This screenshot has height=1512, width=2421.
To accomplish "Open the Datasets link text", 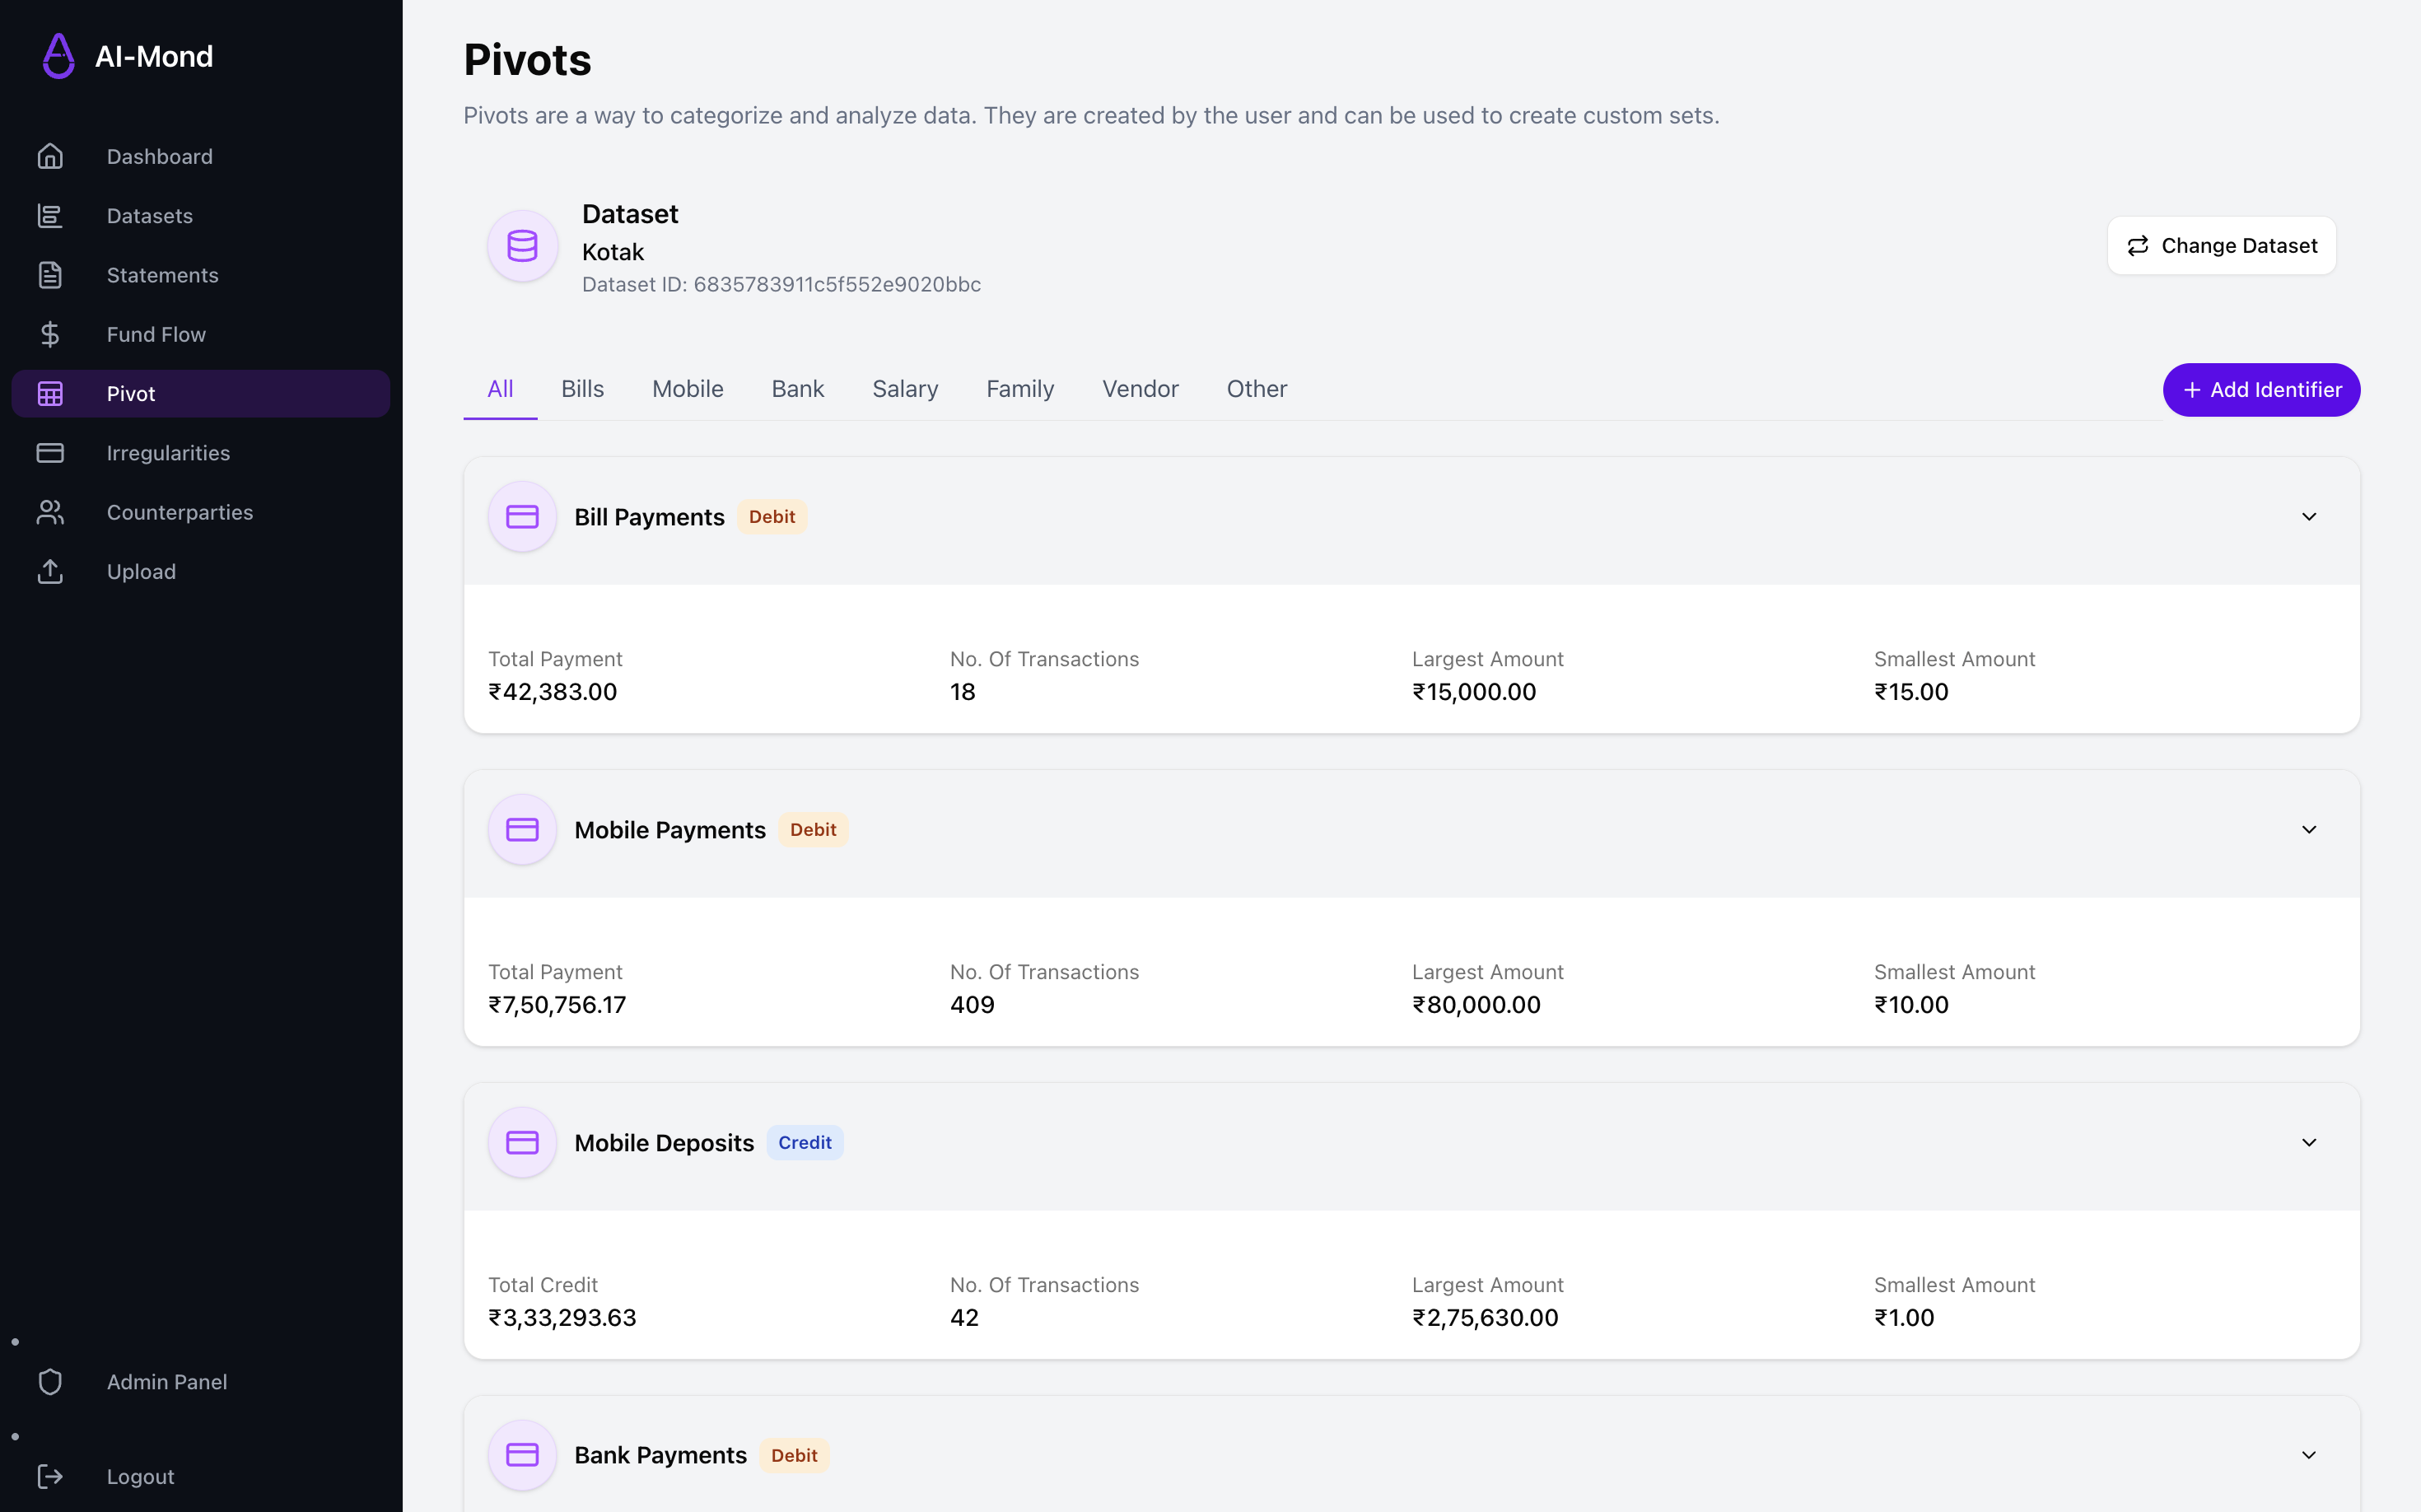I will (150, 215).
